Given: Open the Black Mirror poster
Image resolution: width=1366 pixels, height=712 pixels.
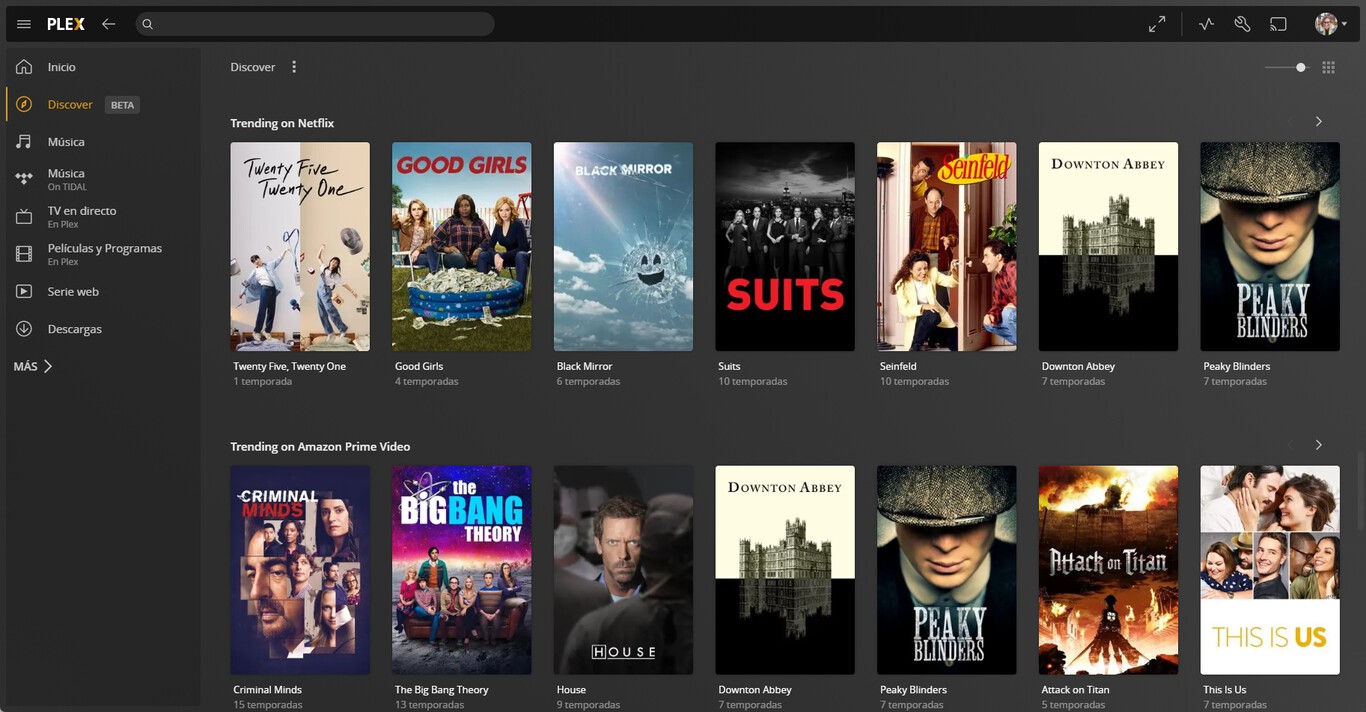Looking at the screenshot, I should click(623, 246).
